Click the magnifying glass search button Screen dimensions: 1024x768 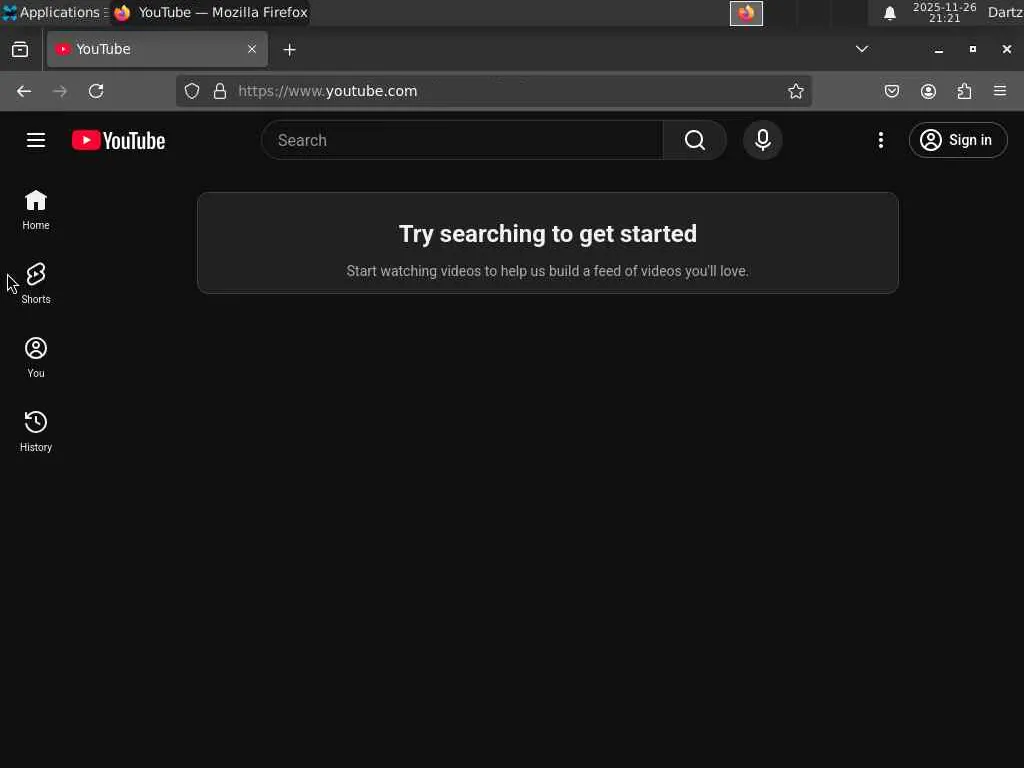pyautogui.click(x=695, y=140)
